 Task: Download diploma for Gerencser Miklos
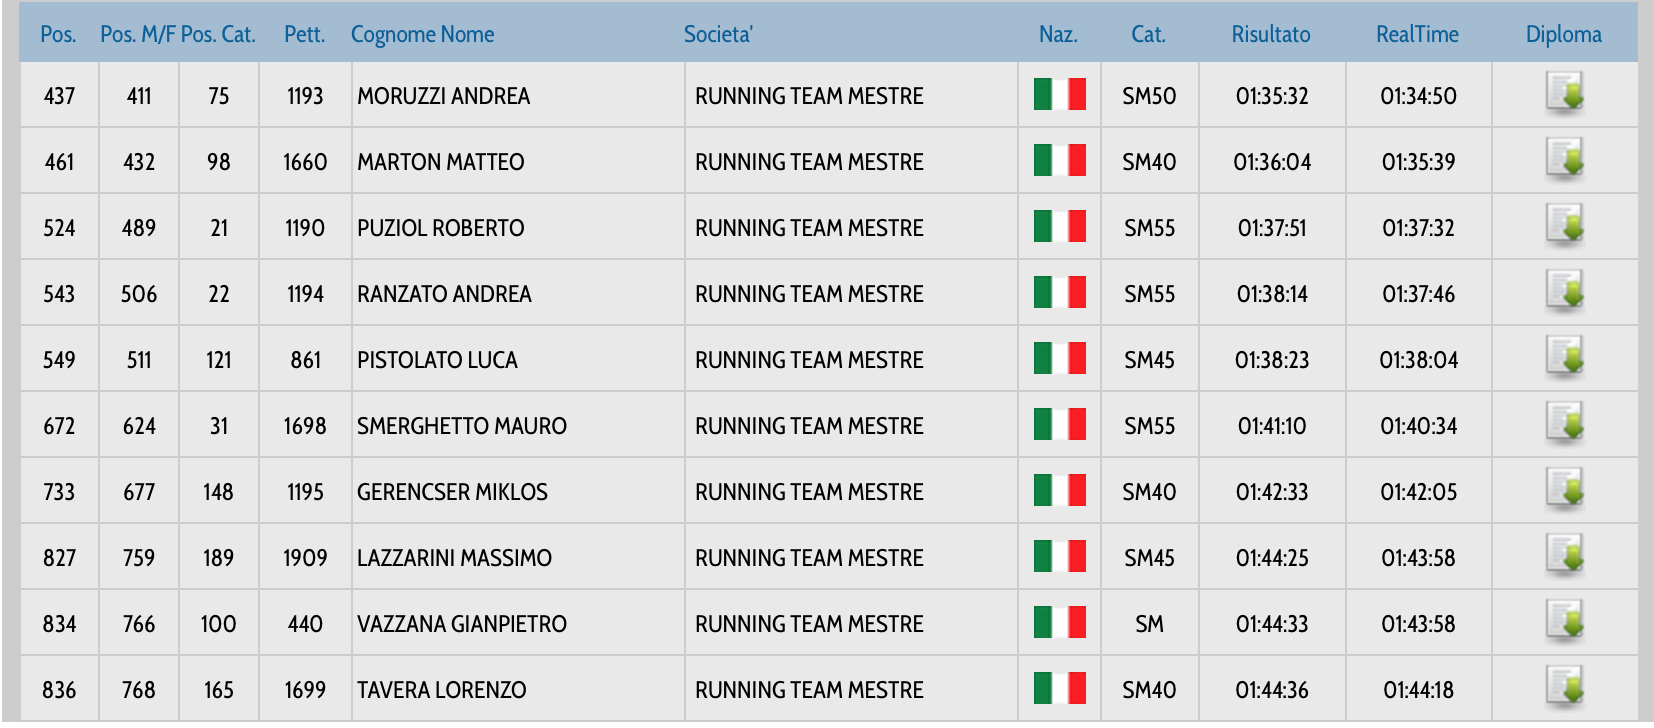[x=1564, y=491]
